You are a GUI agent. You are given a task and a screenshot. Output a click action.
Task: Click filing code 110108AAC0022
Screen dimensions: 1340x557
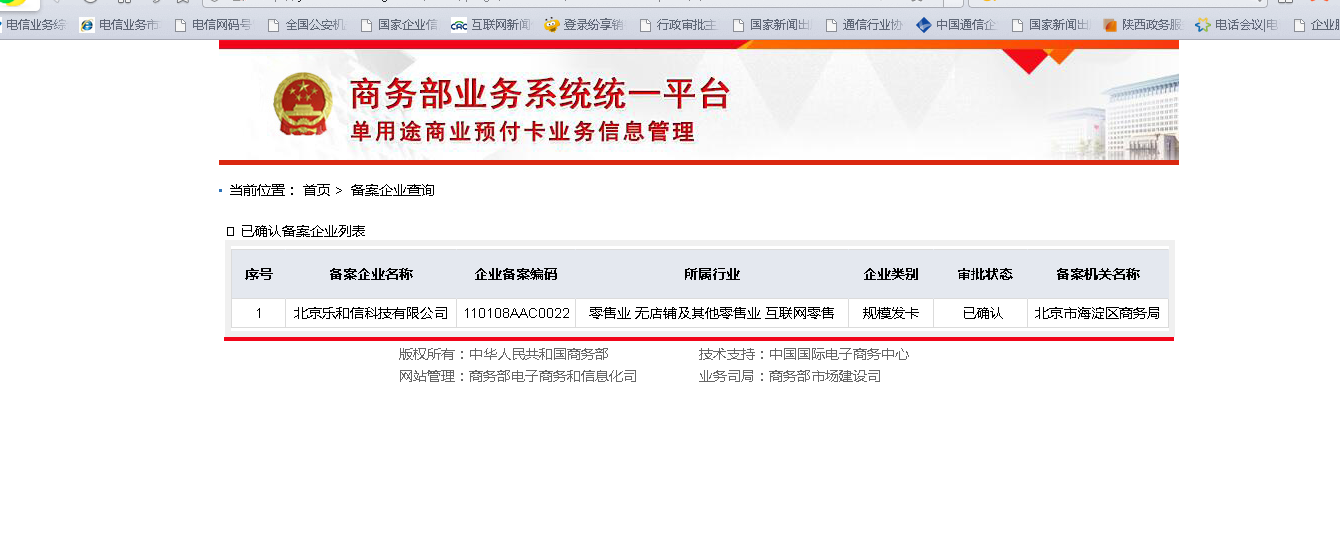[517, 313]
